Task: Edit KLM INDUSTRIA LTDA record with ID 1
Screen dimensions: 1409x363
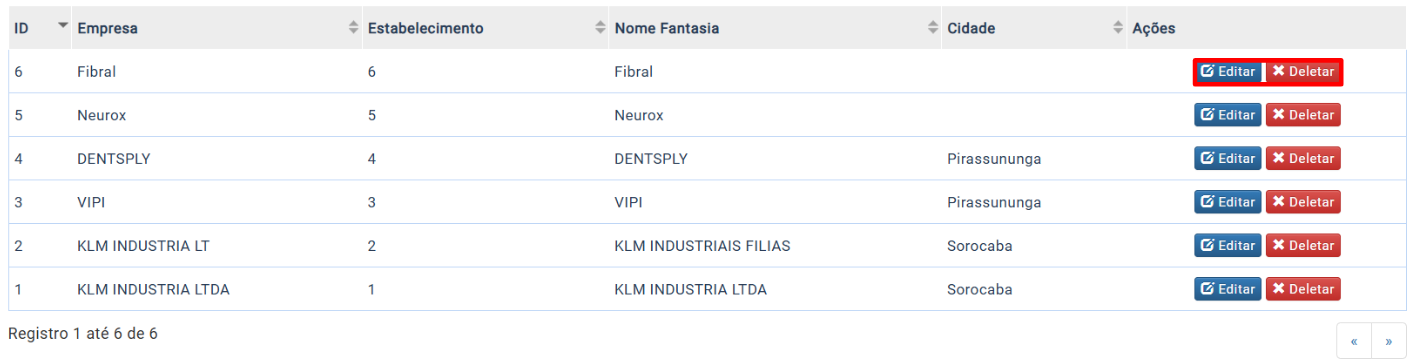Action: pos(1228,289)
